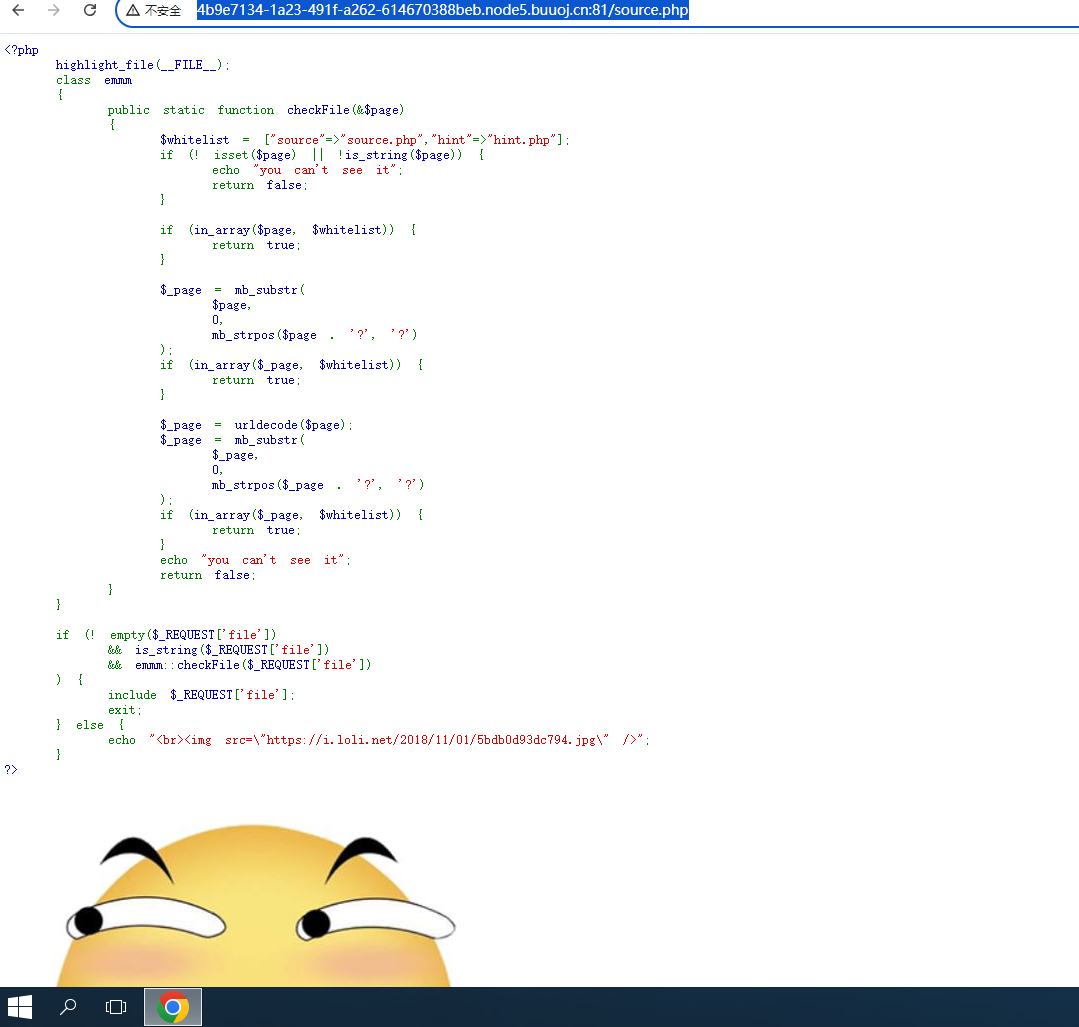1079x1027 pixels.
Task: Click the closing '?>' tag
Action: pos(11,770)
